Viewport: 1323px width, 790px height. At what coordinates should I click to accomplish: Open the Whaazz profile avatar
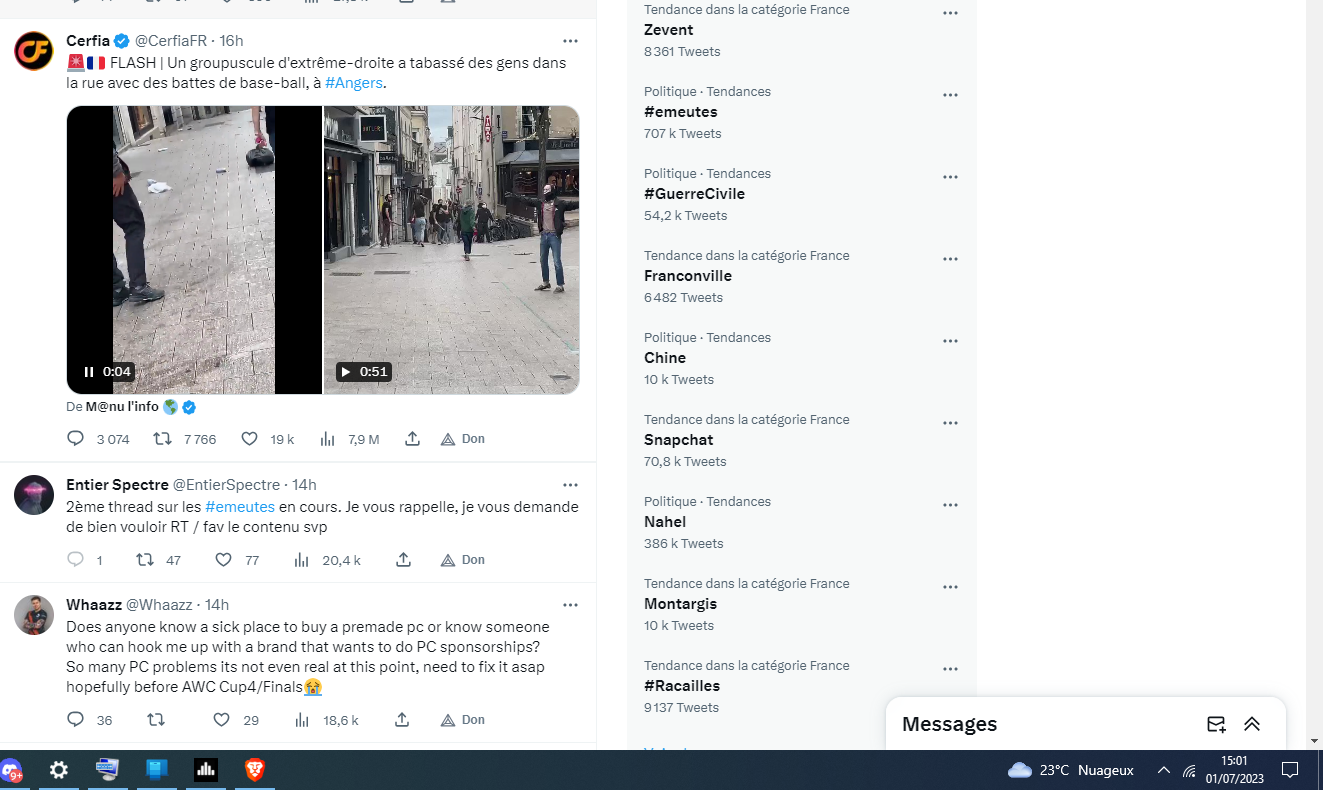click(x=34, y=615)
